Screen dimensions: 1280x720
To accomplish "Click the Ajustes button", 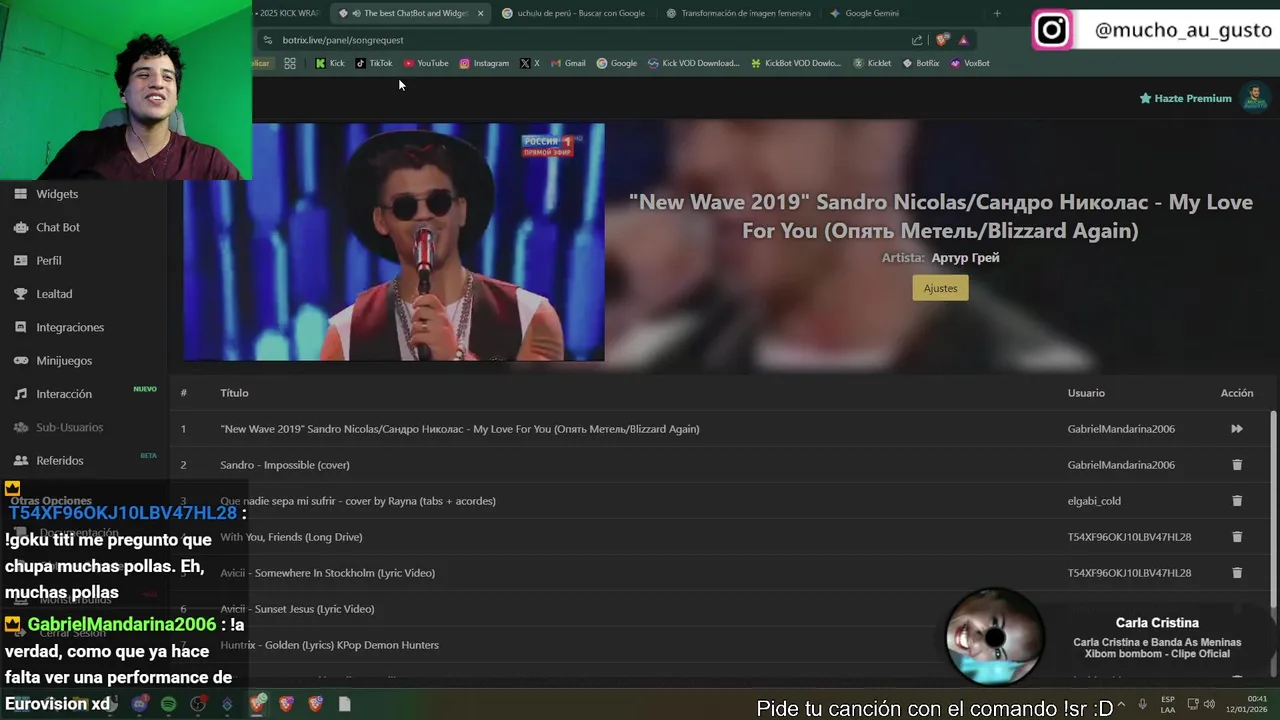I will (x=940, y=288).
